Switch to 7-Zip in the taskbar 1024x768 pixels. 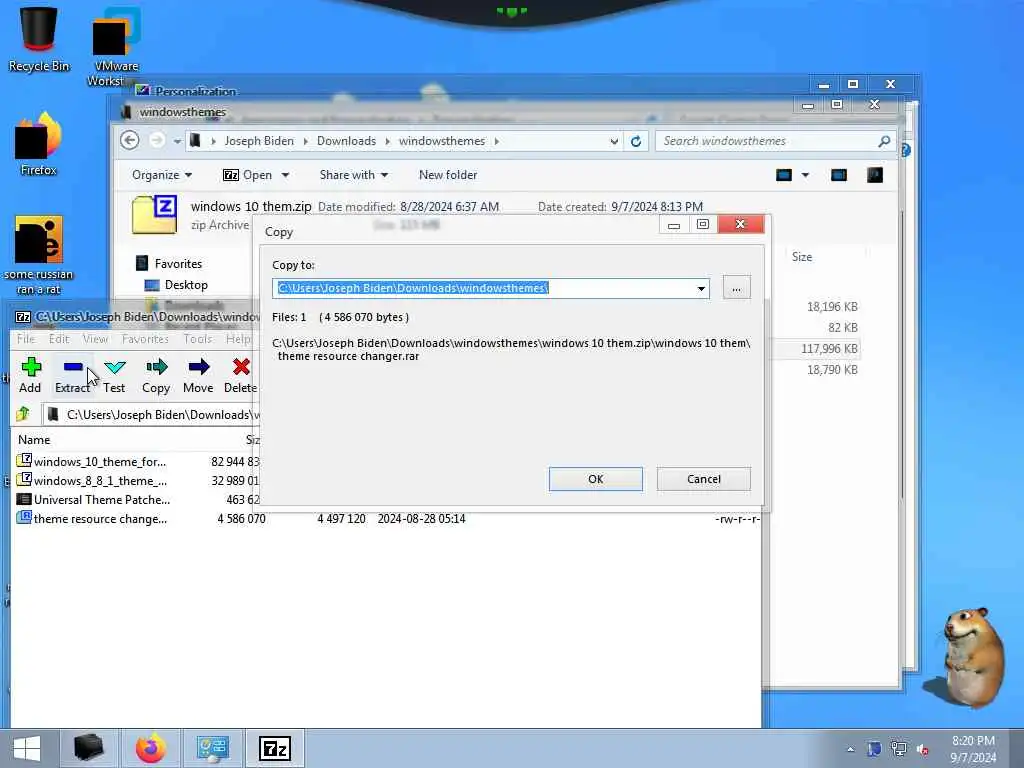coord(274,748)
